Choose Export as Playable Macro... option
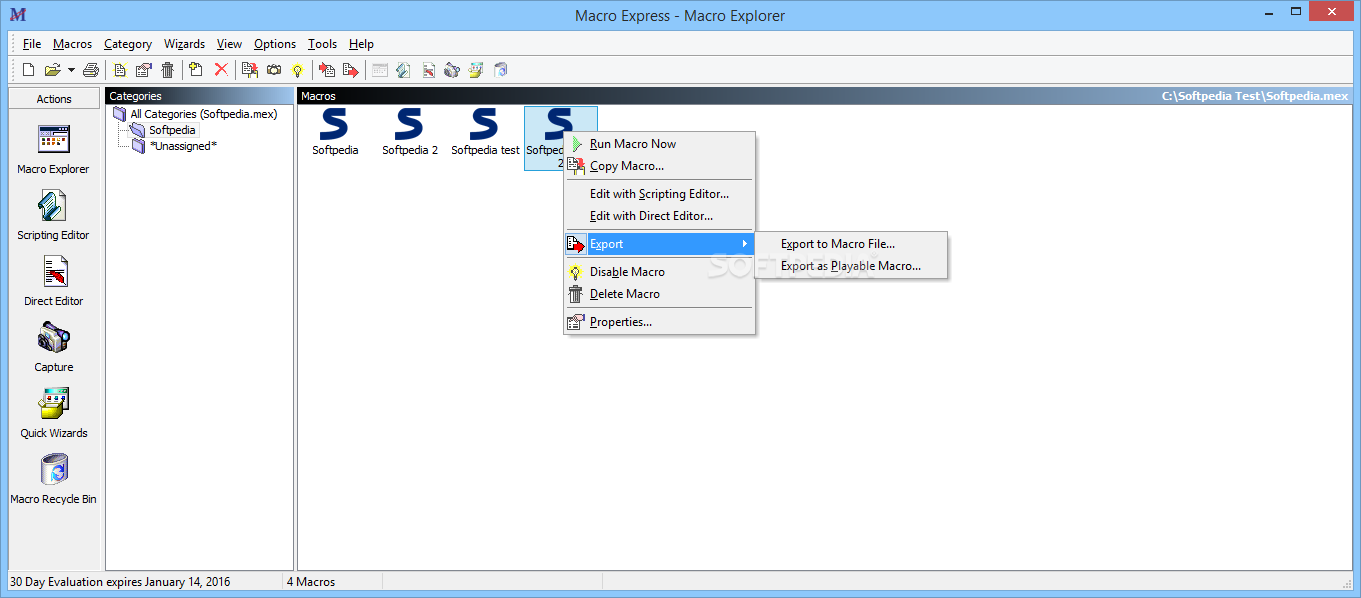Screen dimensions: 1361x598 tap(851, 266)
